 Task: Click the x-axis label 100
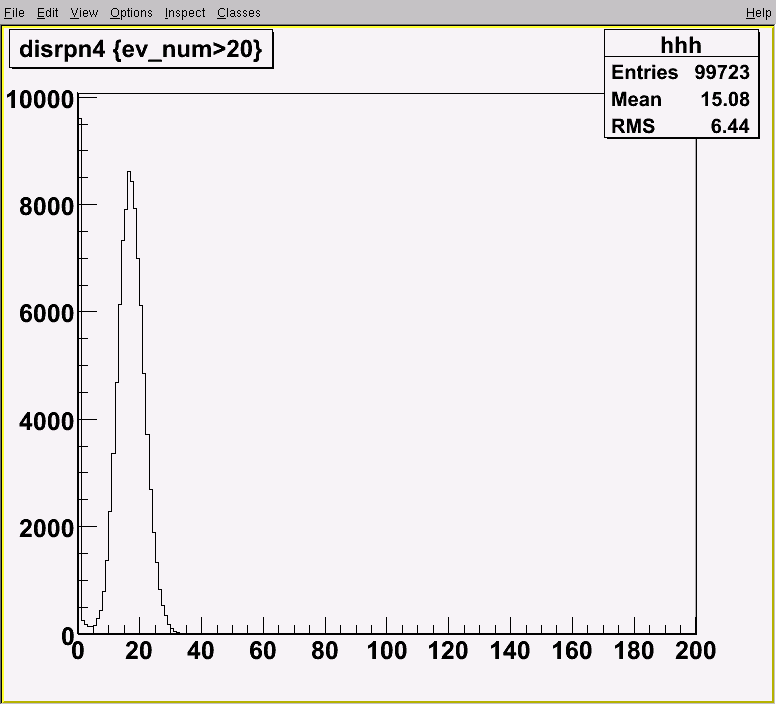point(387,651)
